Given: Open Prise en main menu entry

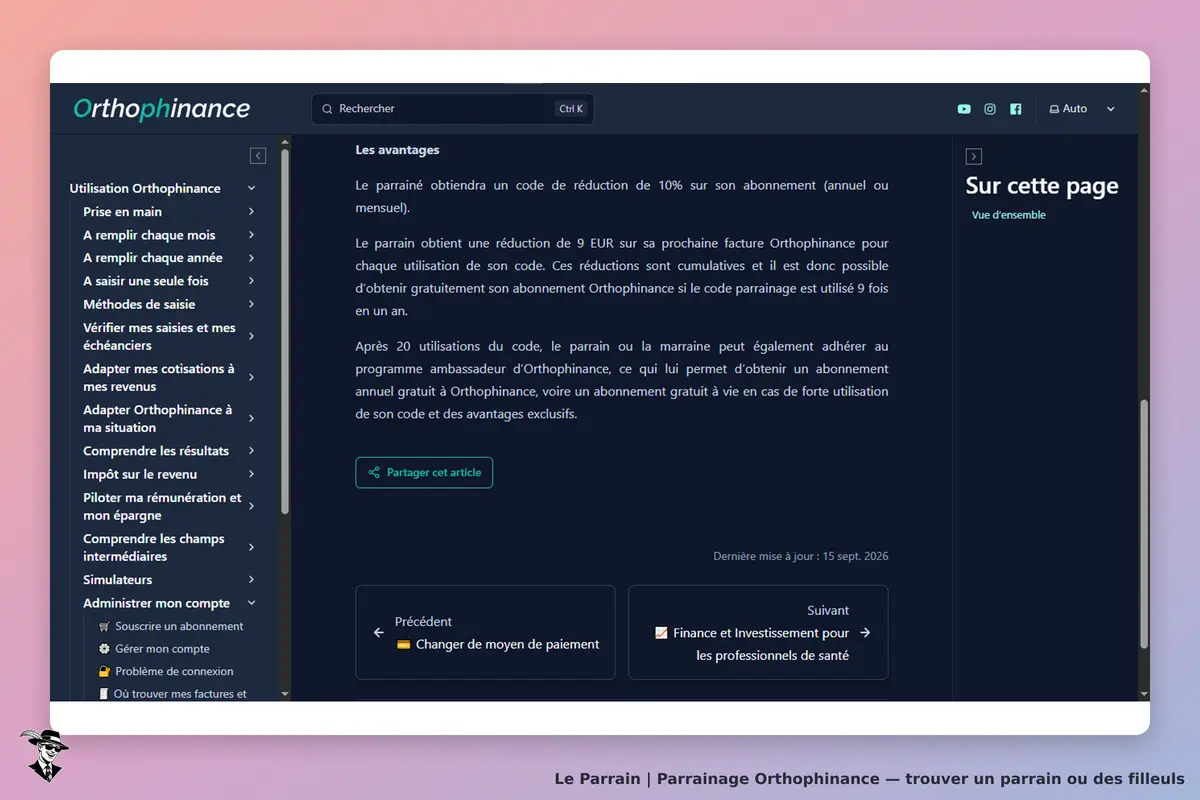Looking at the screenshot, I should coord(122,212).
